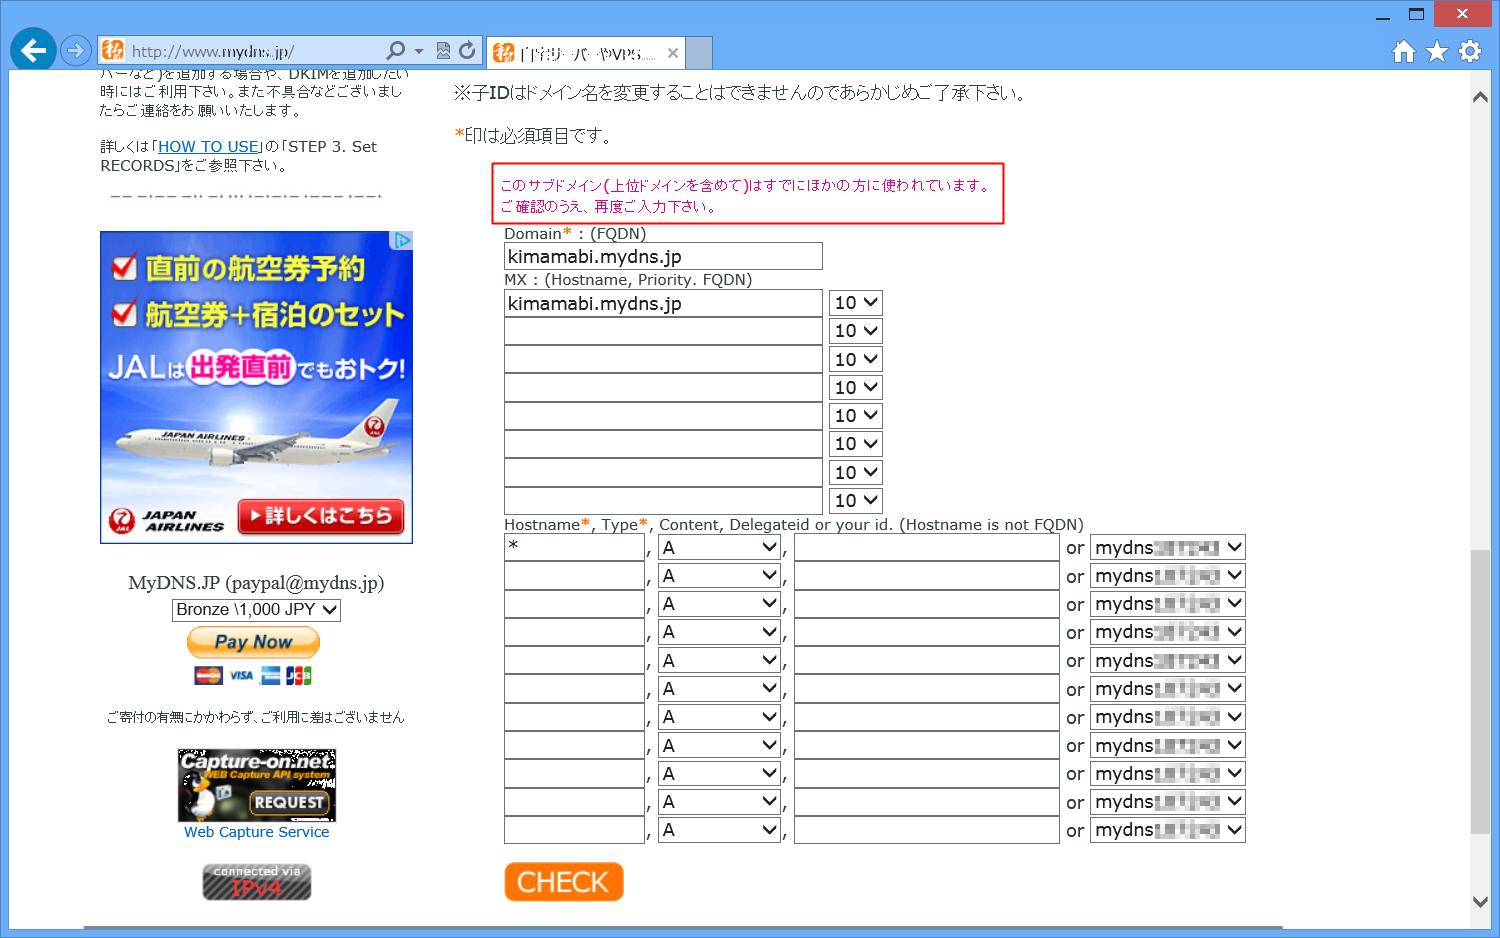Open favorites with the star icon
The height and width of the screenshot is (938, 1500).
point(1436,50)
